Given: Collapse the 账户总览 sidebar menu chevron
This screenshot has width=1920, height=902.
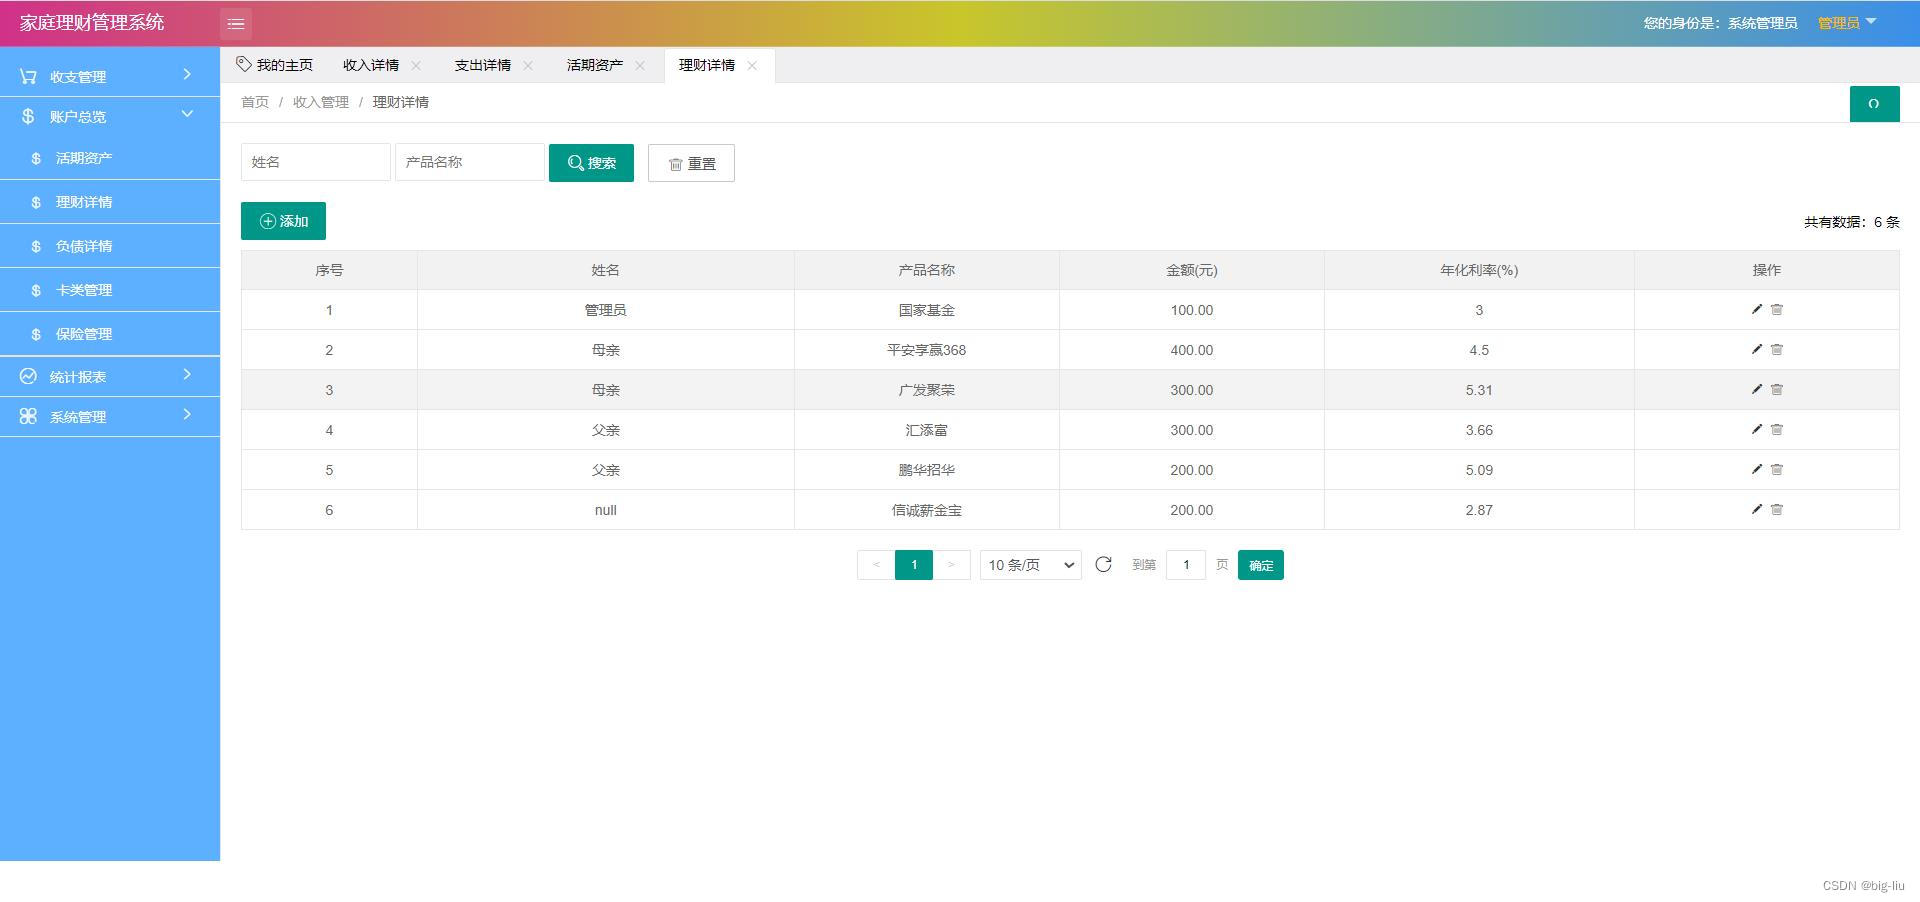Looking at the screenshot, I should [x=187, y=114].
